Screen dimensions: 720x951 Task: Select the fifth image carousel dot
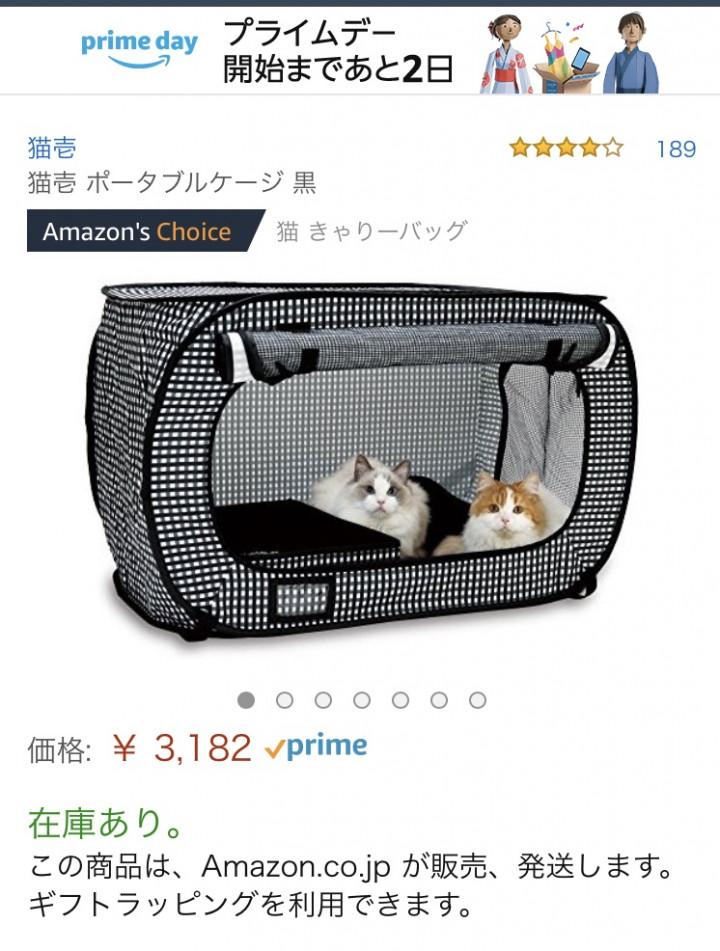(400, 701)
